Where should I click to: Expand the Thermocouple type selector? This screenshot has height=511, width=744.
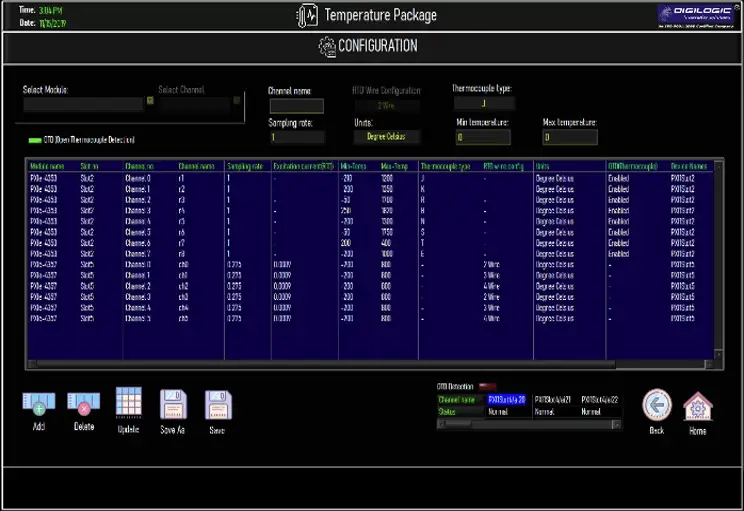(x=484, y=103)
